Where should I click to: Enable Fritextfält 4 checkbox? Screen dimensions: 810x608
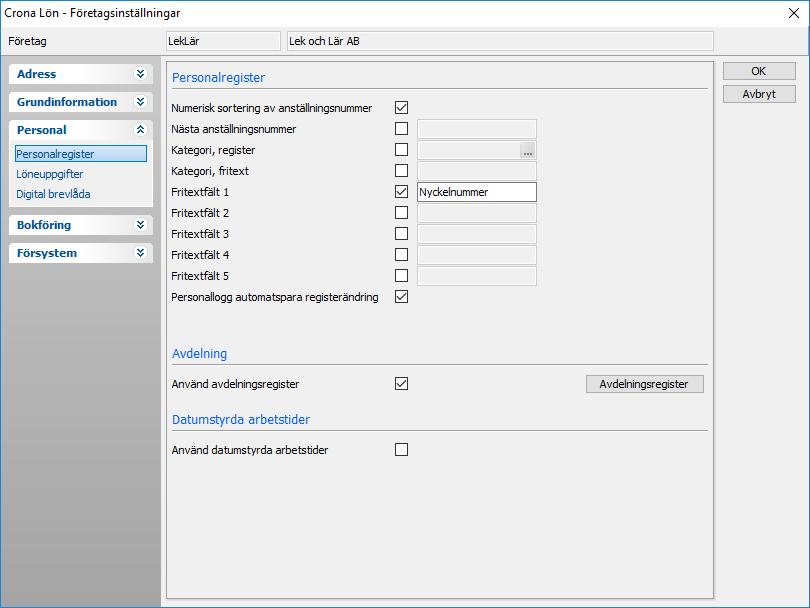click(401, 255)
